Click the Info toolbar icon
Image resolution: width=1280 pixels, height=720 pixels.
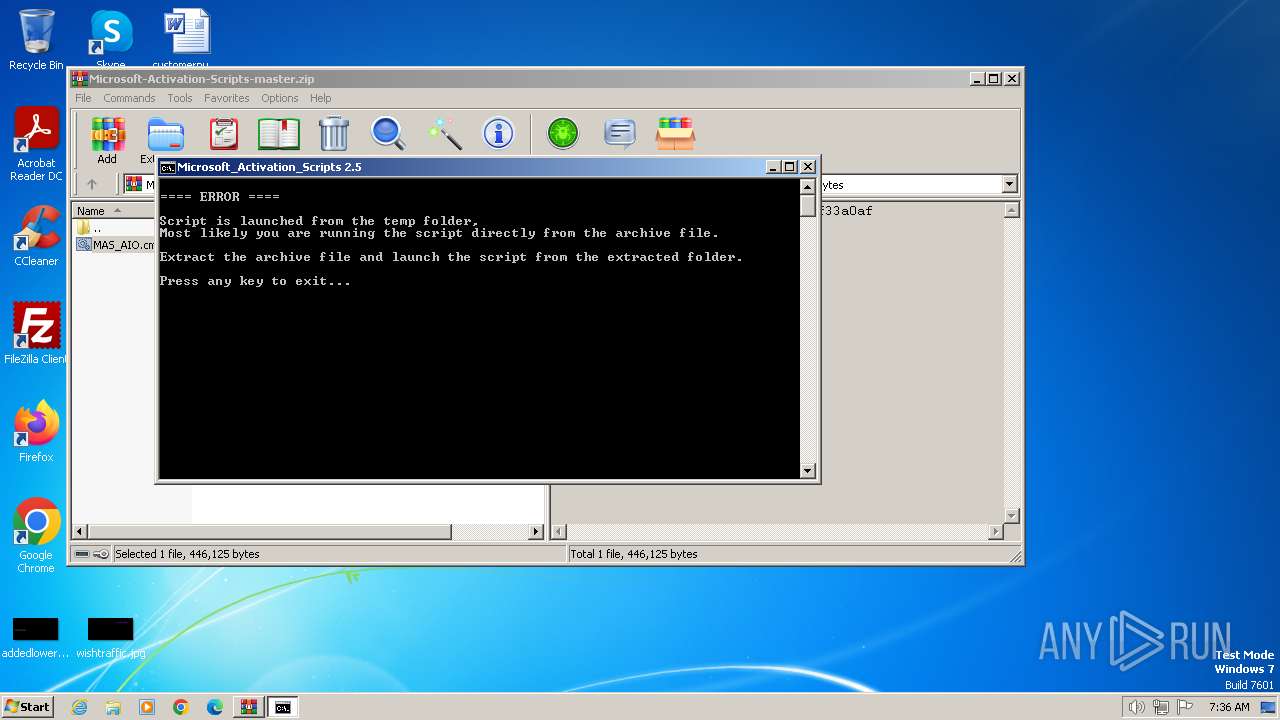click(x=498, y=134)
